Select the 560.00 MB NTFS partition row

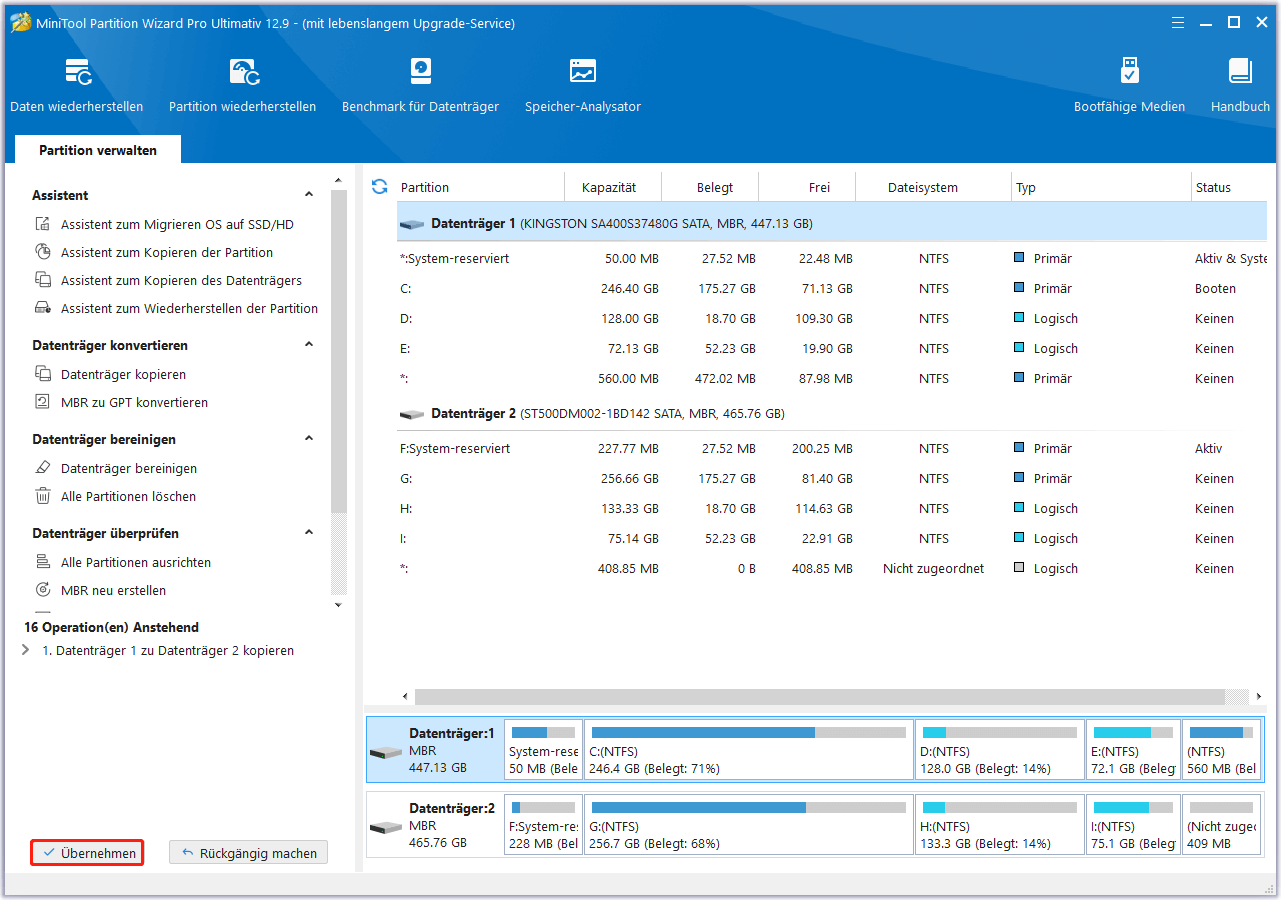pos(832,379)
